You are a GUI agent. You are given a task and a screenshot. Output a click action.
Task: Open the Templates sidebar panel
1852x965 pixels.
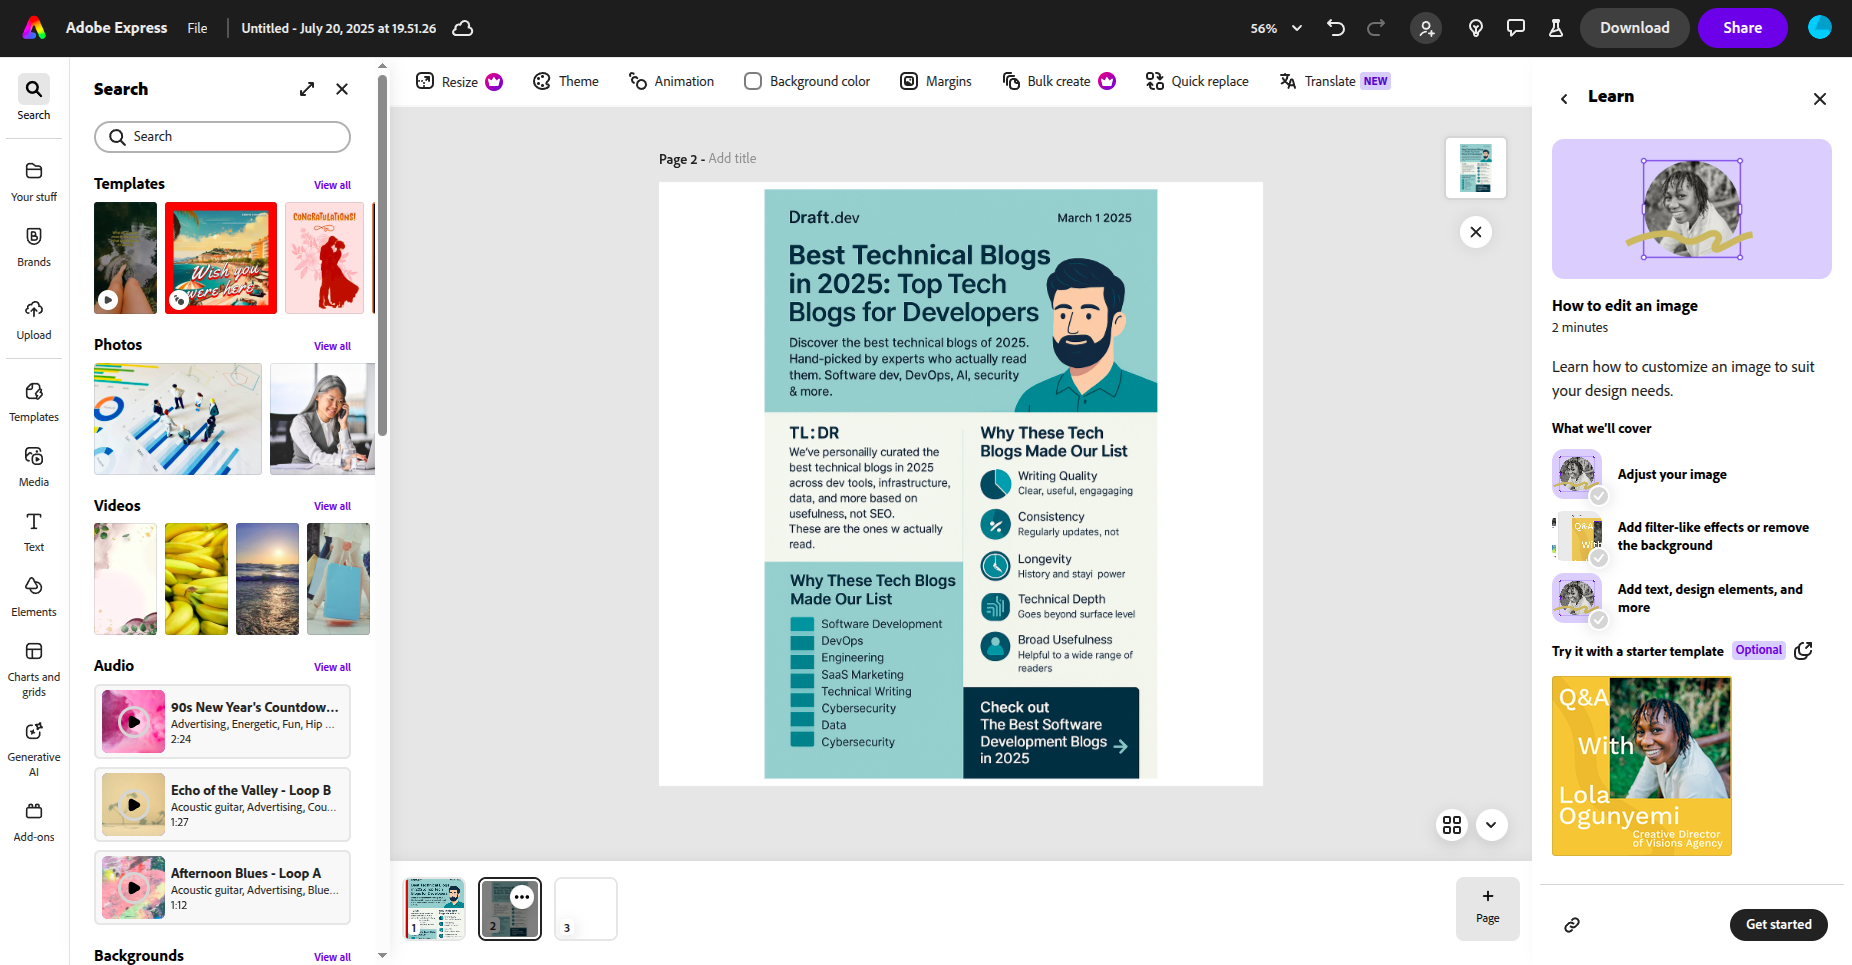(x=34, y=401)
